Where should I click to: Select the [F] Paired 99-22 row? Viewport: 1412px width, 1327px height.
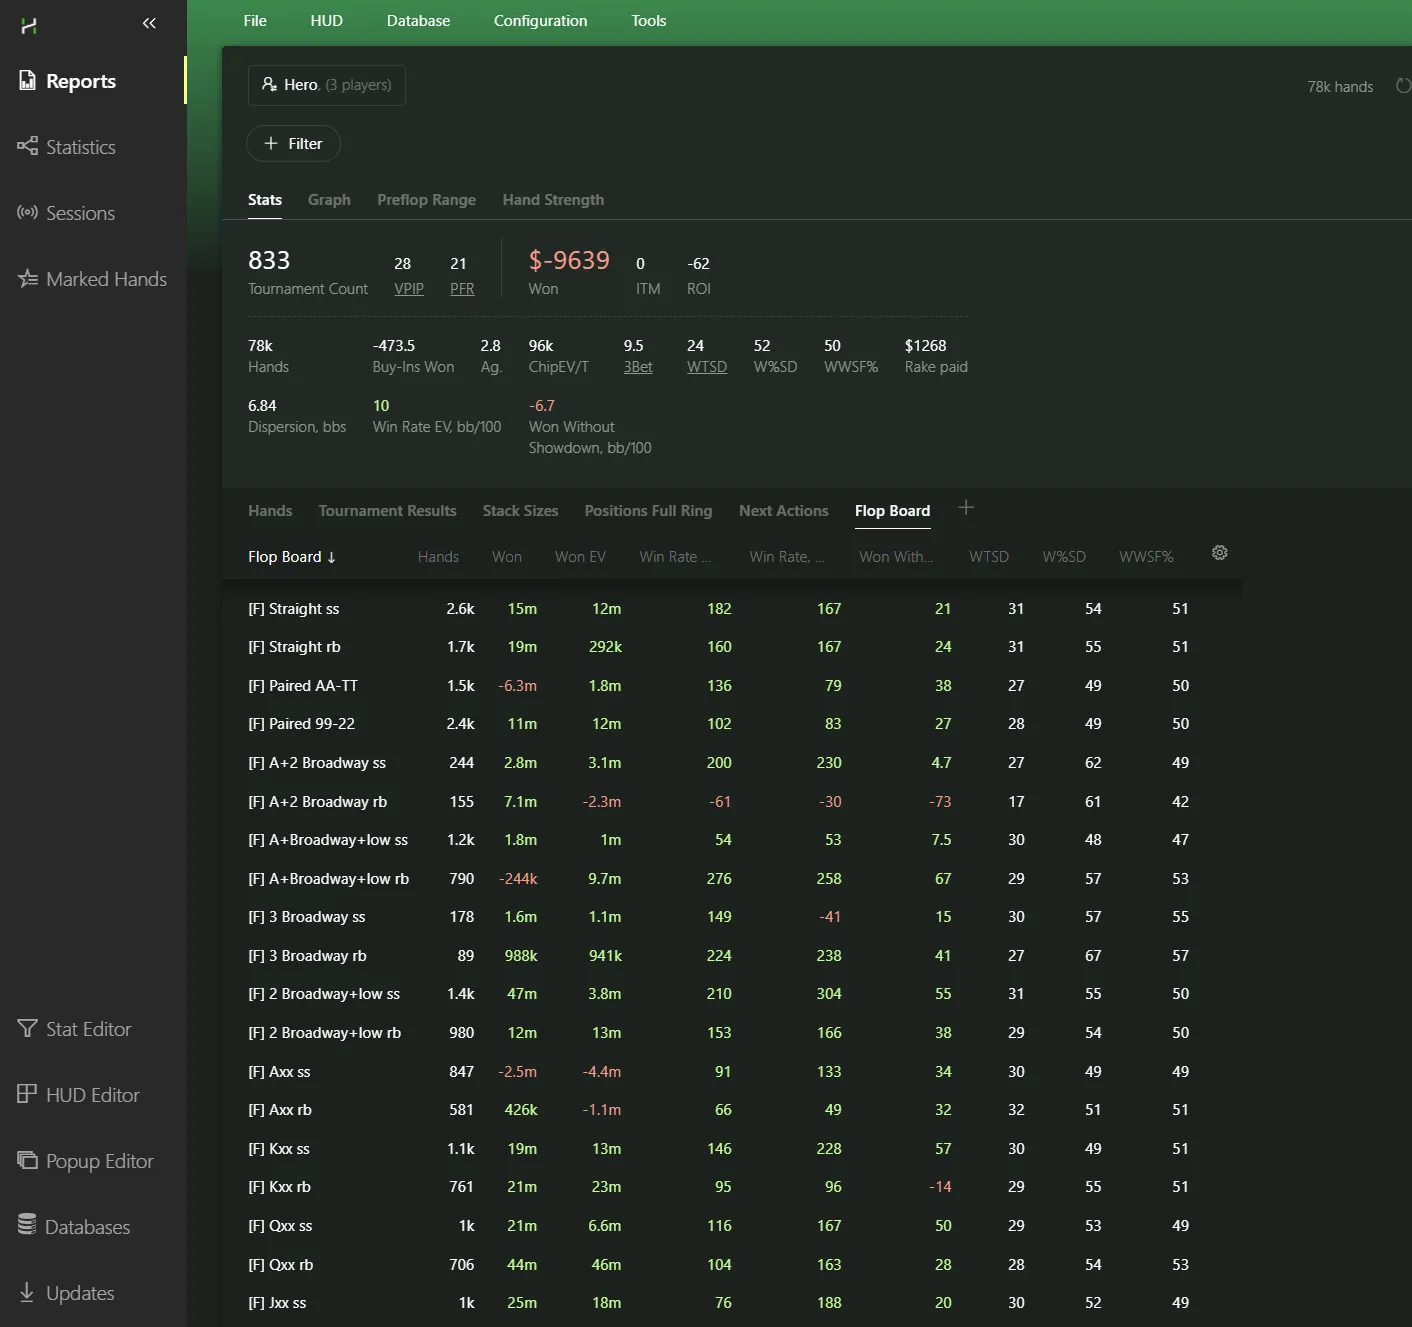(732, 724)
